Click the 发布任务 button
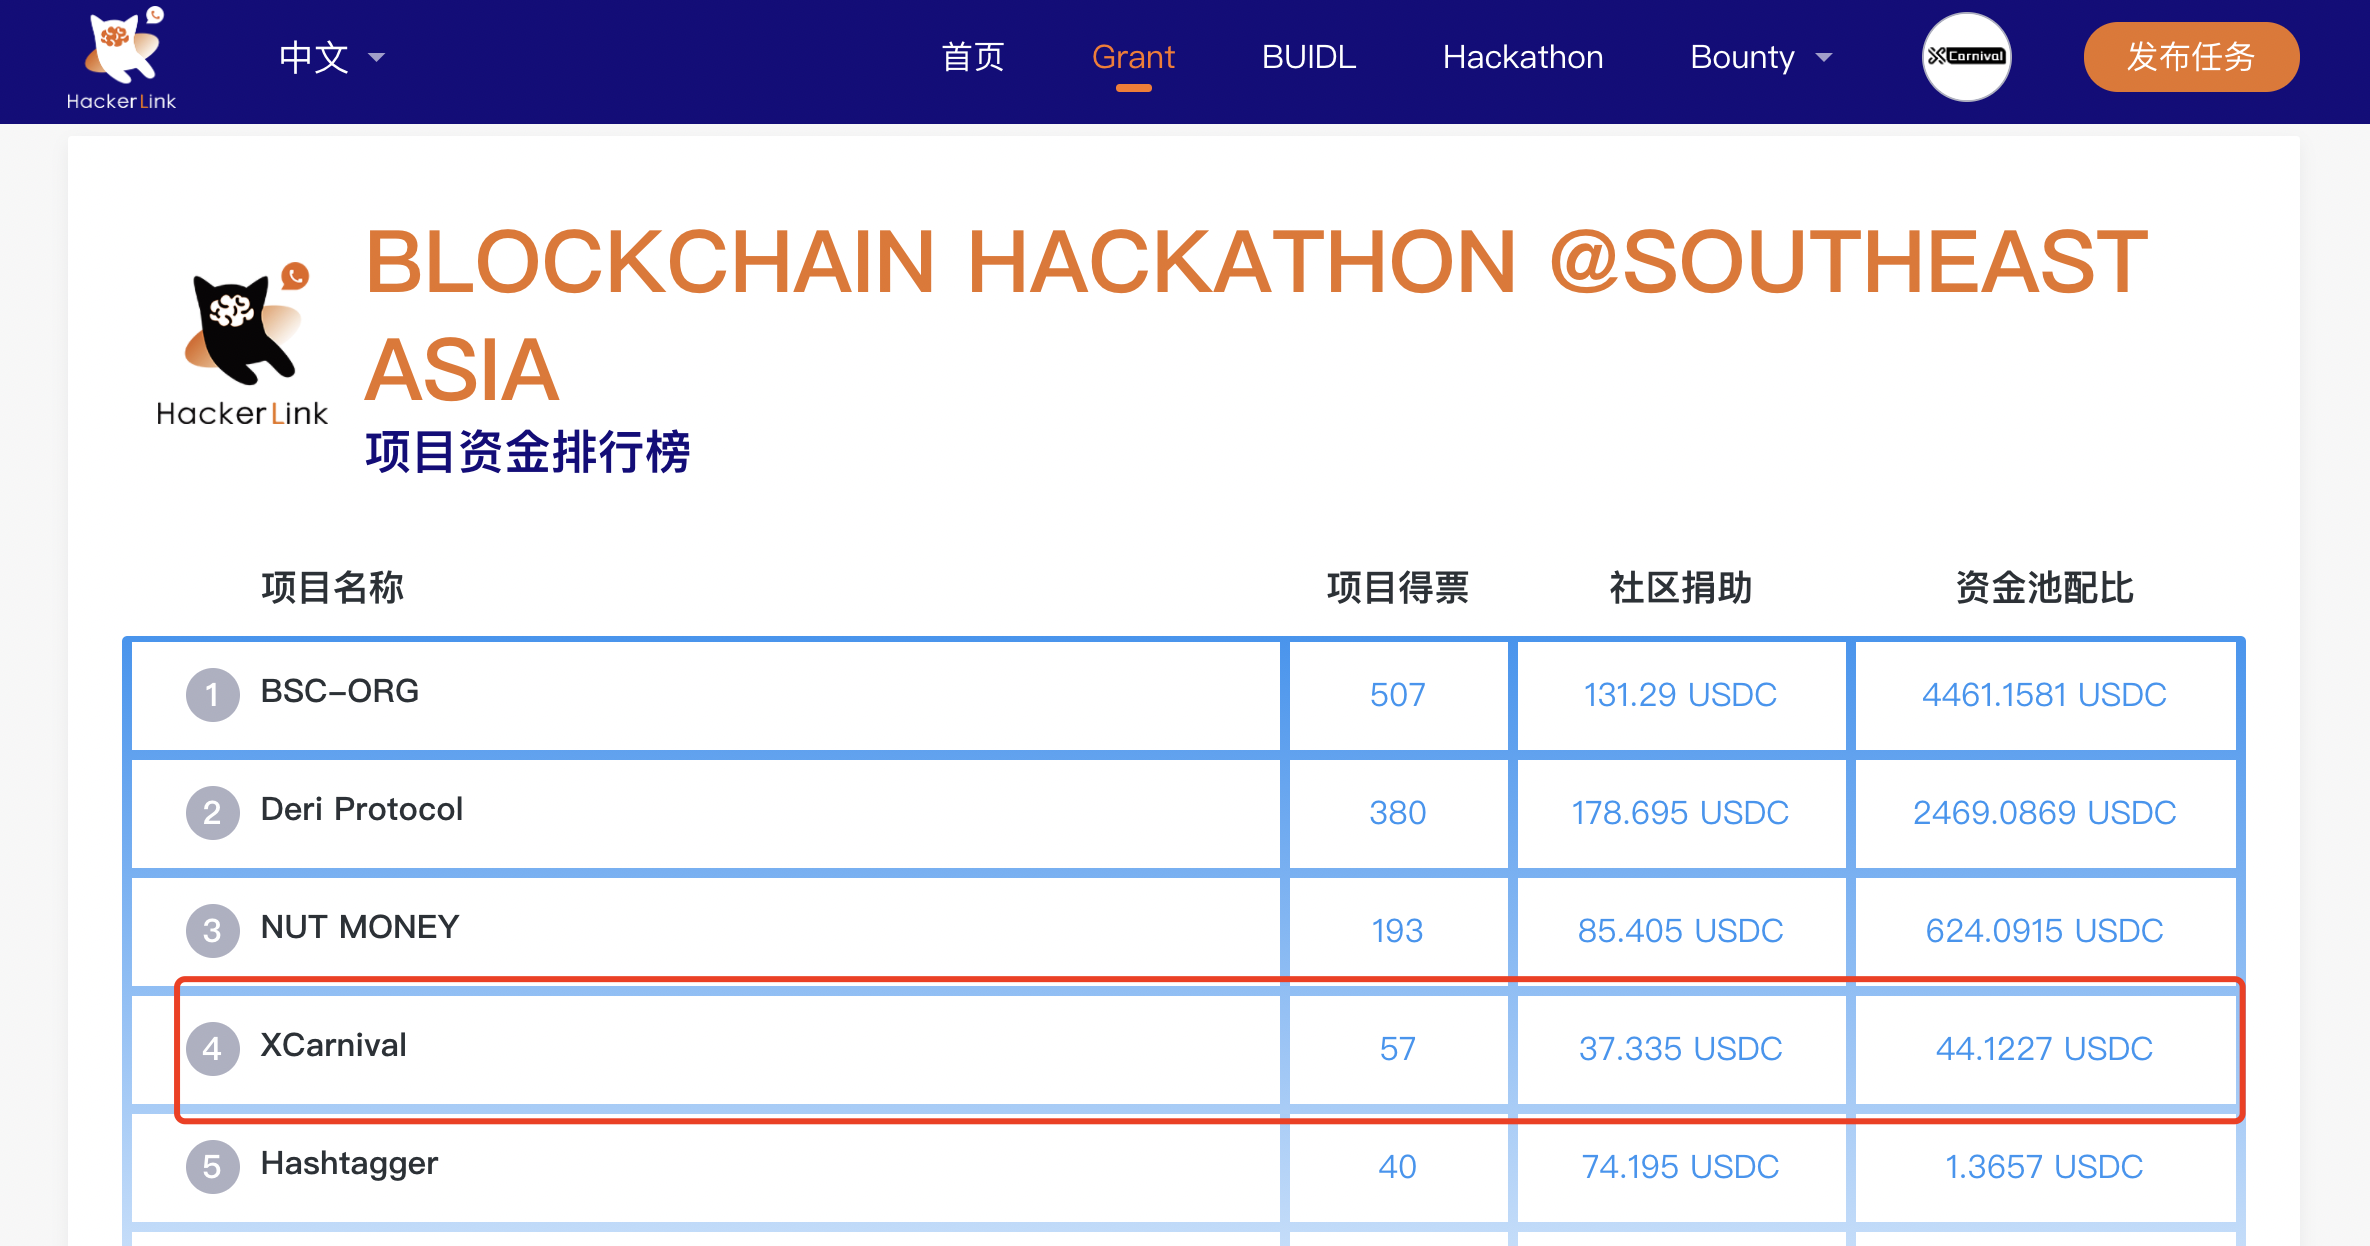 [x=2191, y=57]
